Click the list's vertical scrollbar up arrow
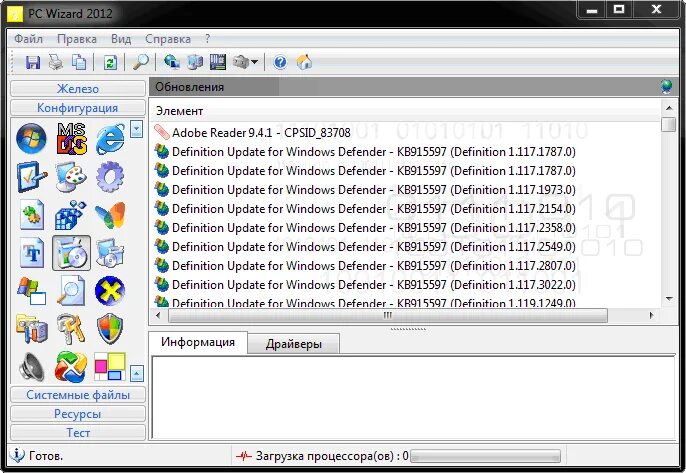The image size is (686, 473). pyautogui.click(x=669, y=108)
